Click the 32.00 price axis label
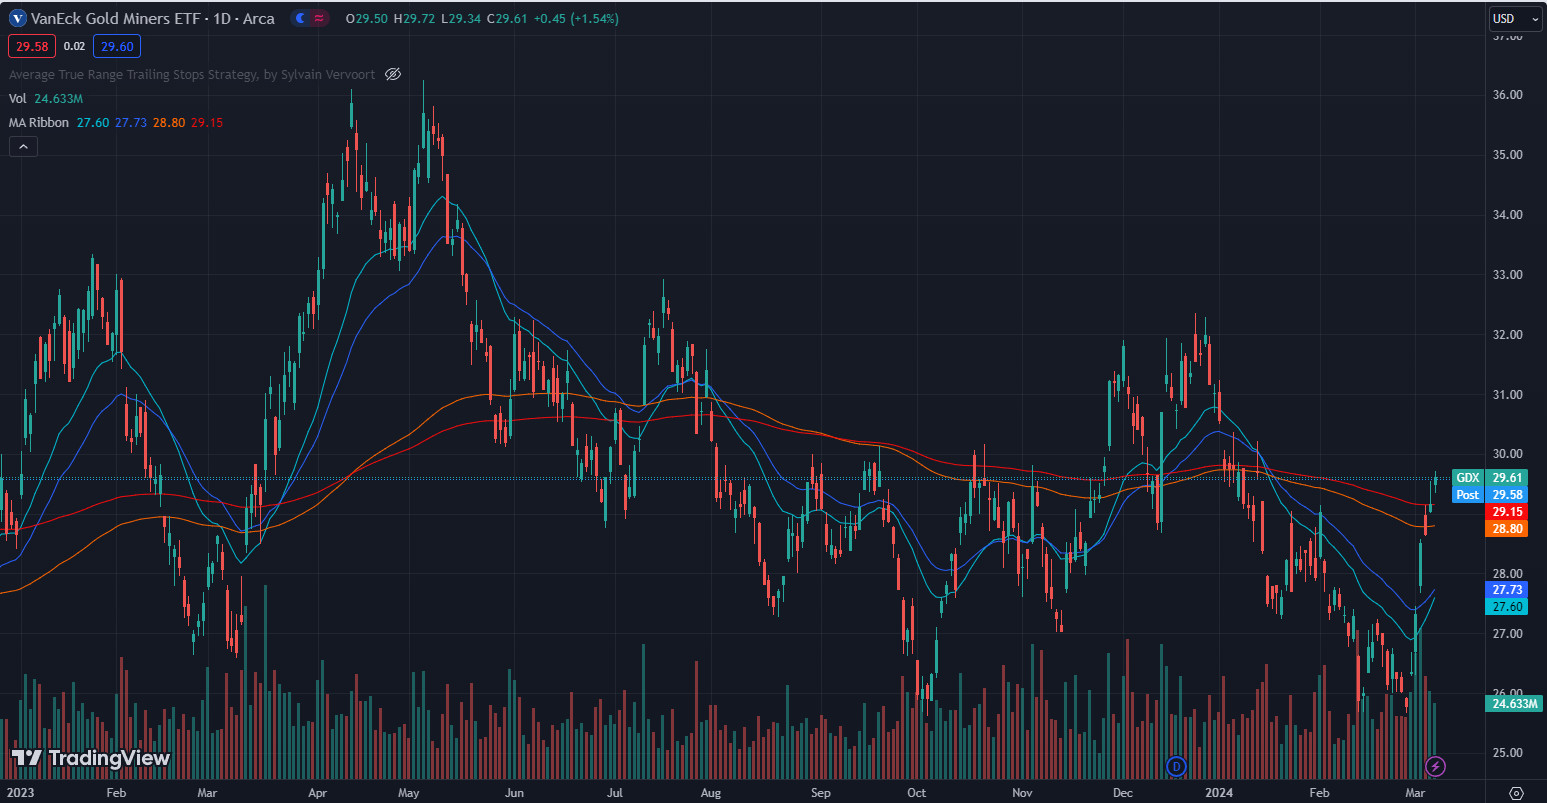This screenshot has width=1547, height=803. pos(1507,335)
